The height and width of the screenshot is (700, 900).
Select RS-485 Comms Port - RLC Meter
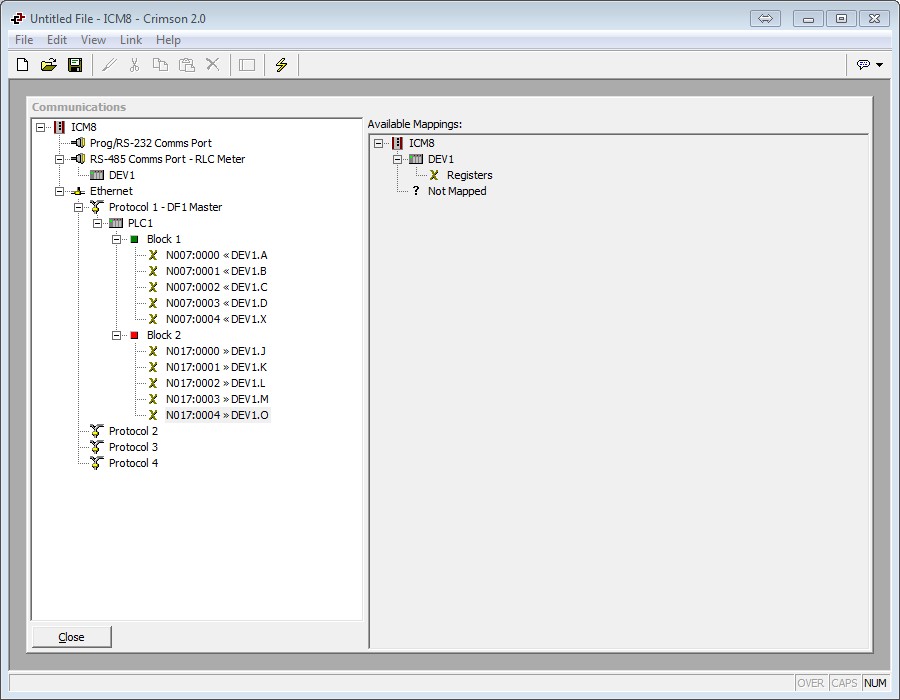point(167,159)
